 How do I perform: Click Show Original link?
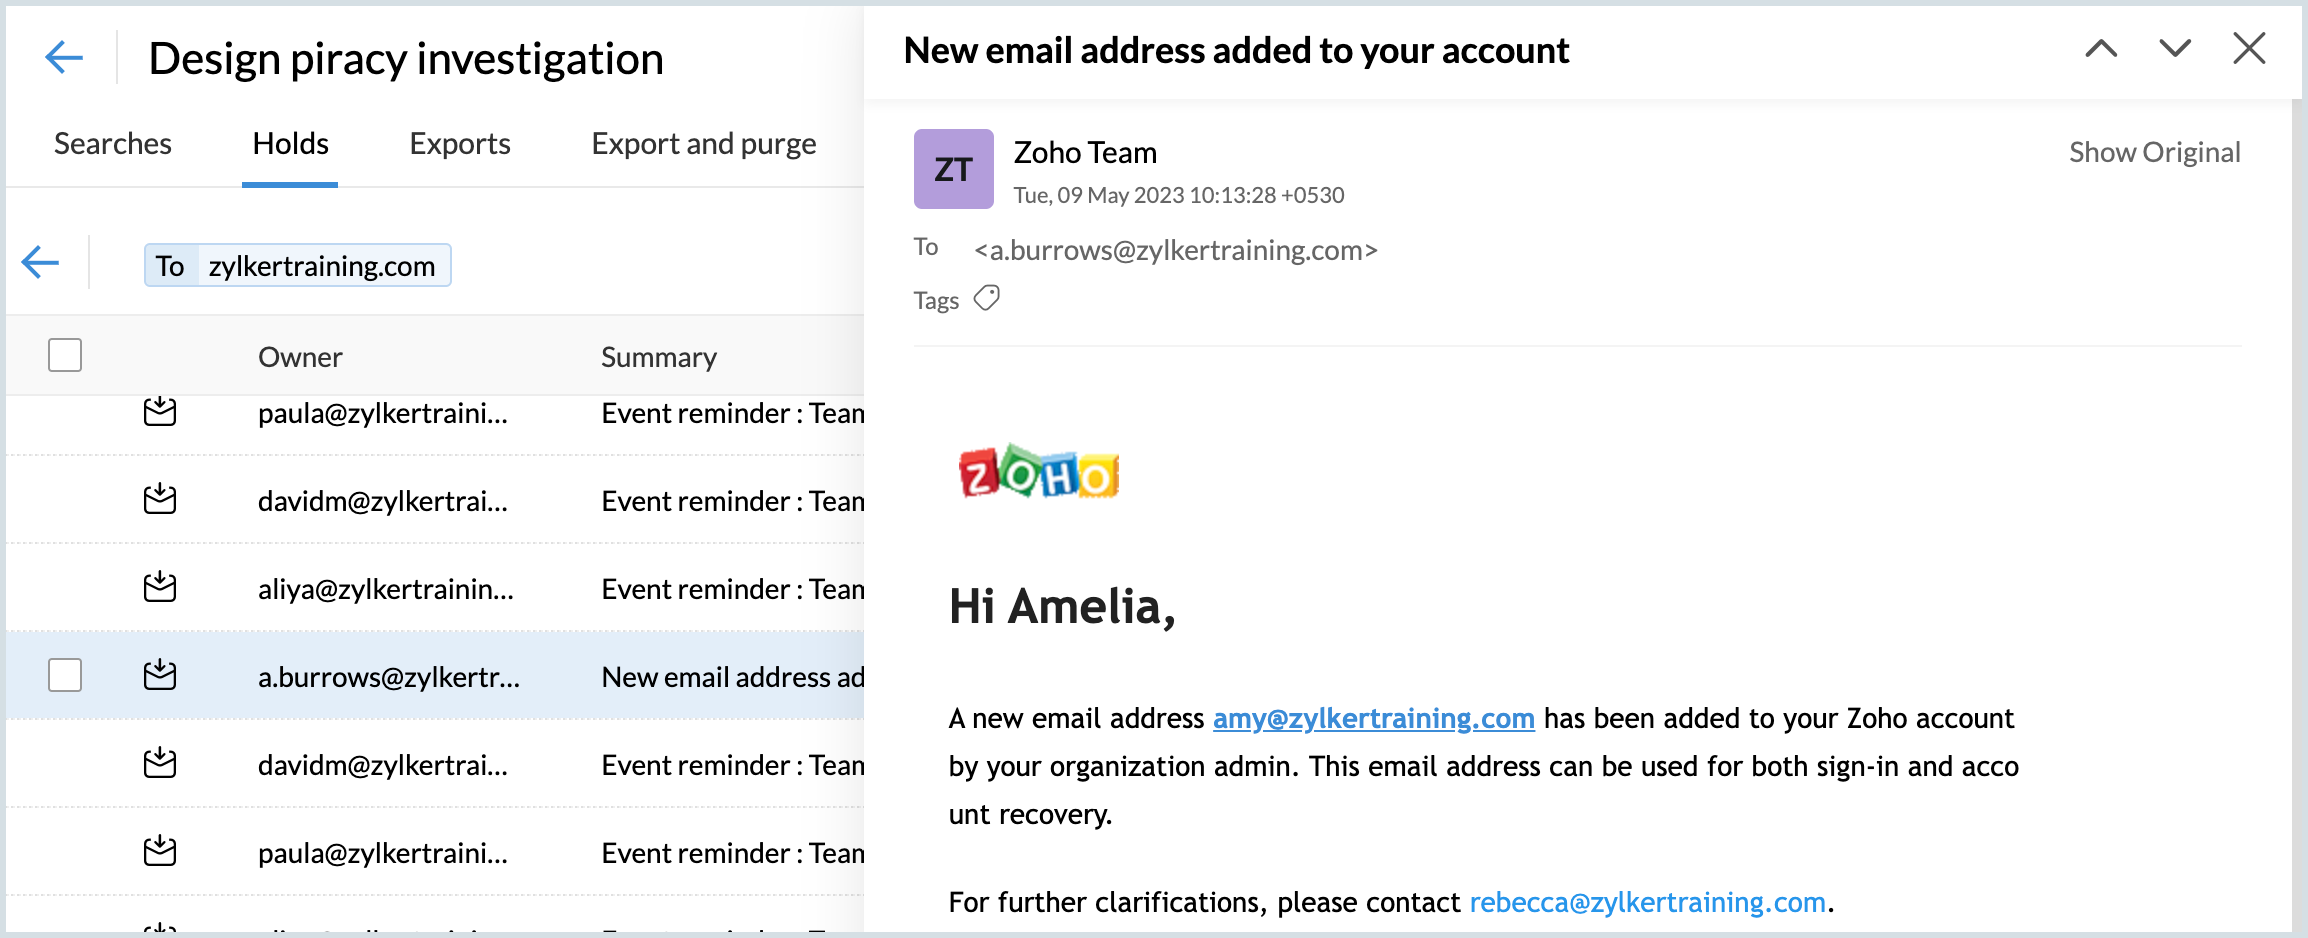coord(2154,152)
